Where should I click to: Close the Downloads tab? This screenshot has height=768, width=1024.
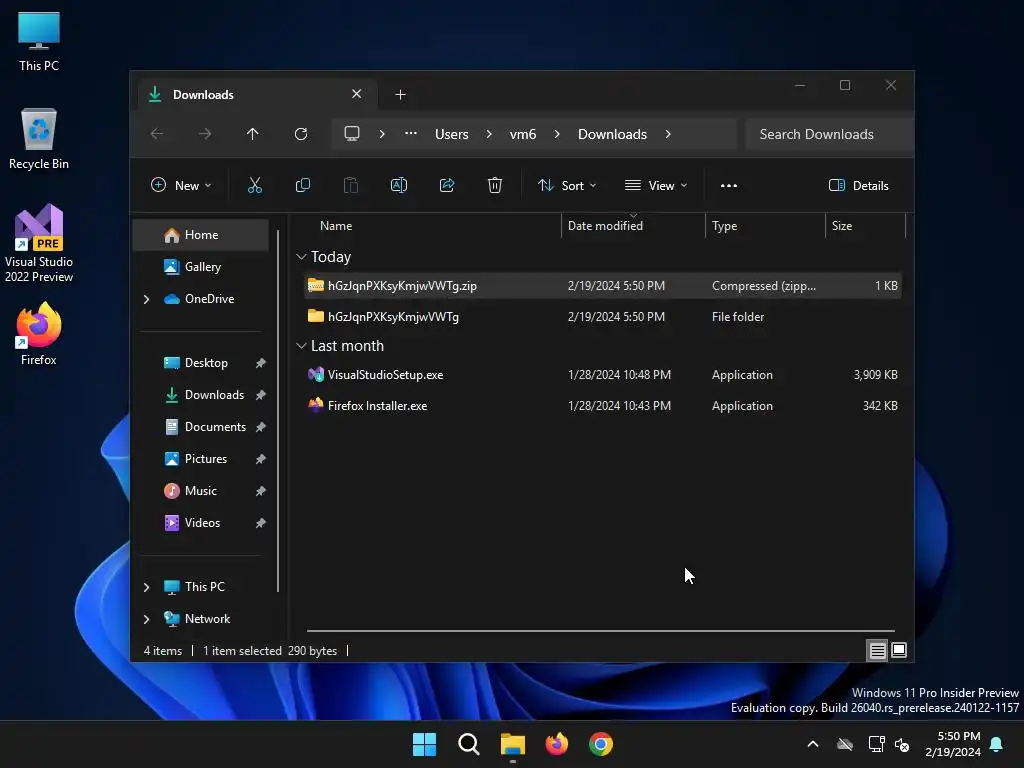pos(357,94)
